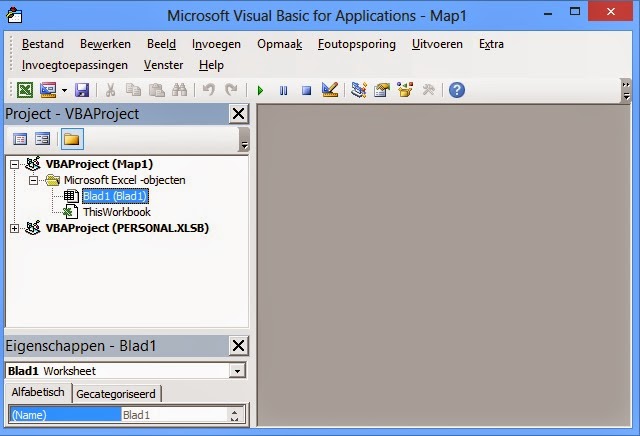Image resolution: width=640 pixels, height=436 pixels.
Task: Open the Venster menu
Action: [x=163, y=65]
